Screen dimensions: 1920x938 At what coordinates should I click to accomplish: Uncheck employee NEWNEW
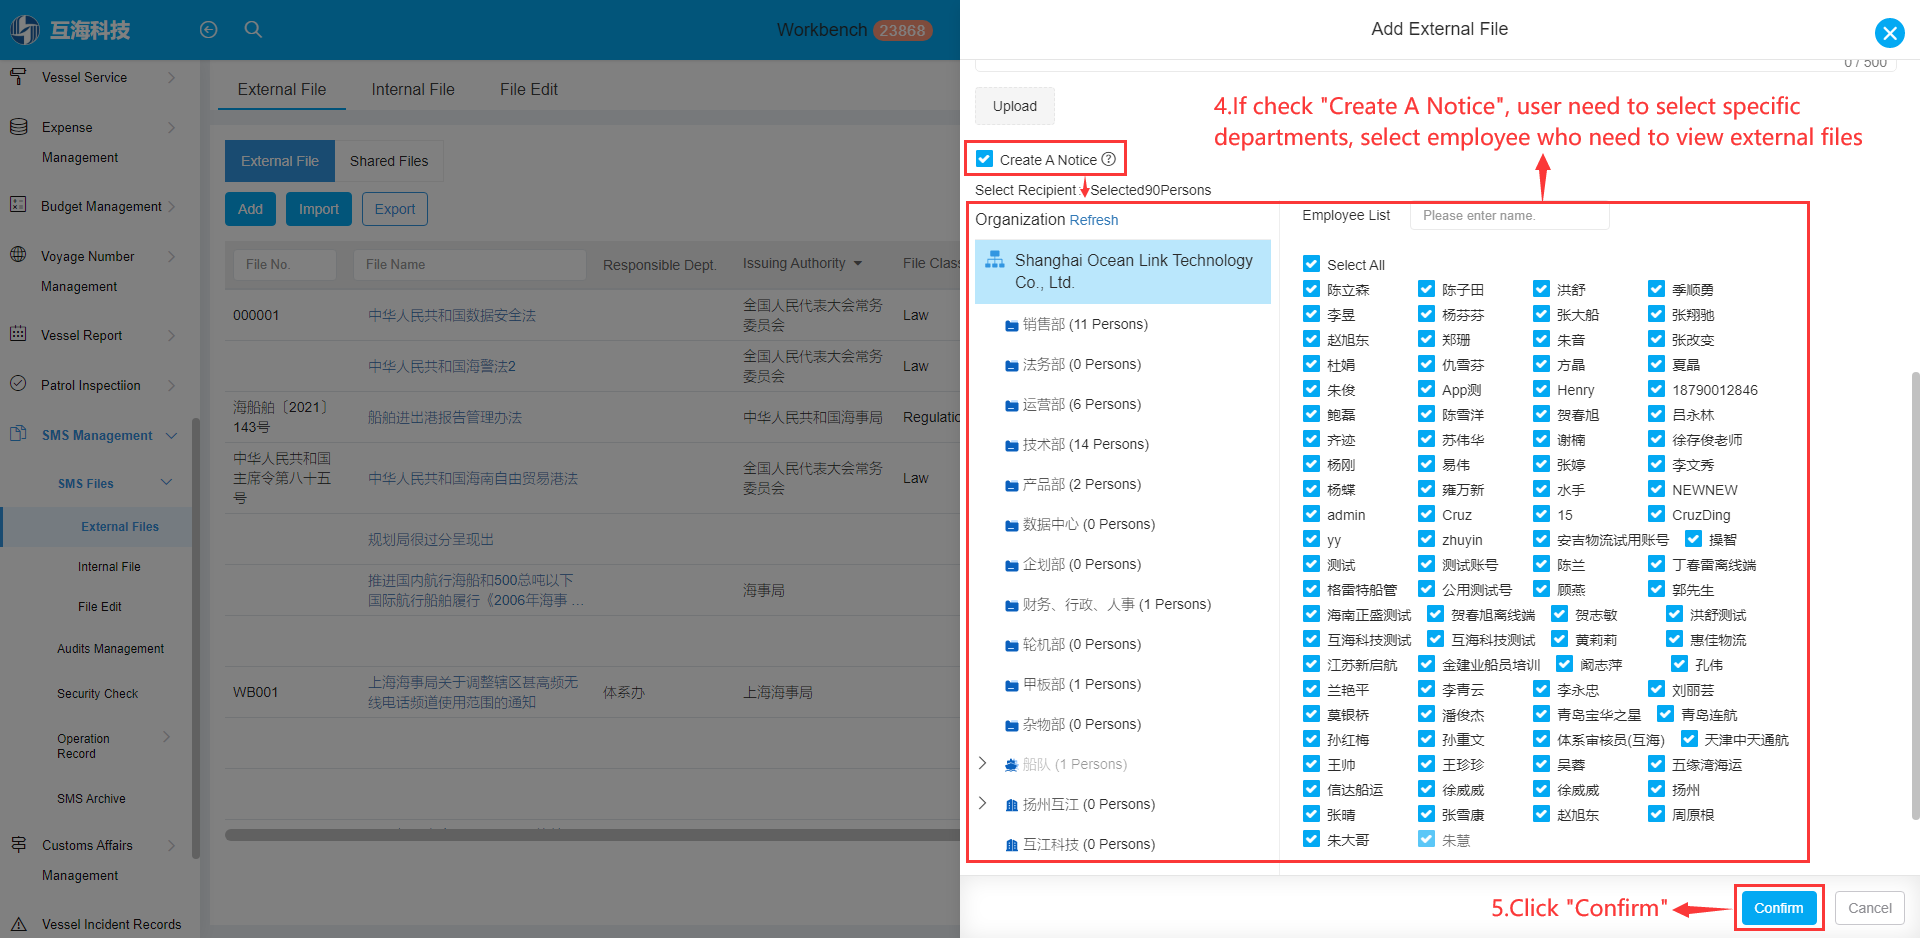point(1657,489)
